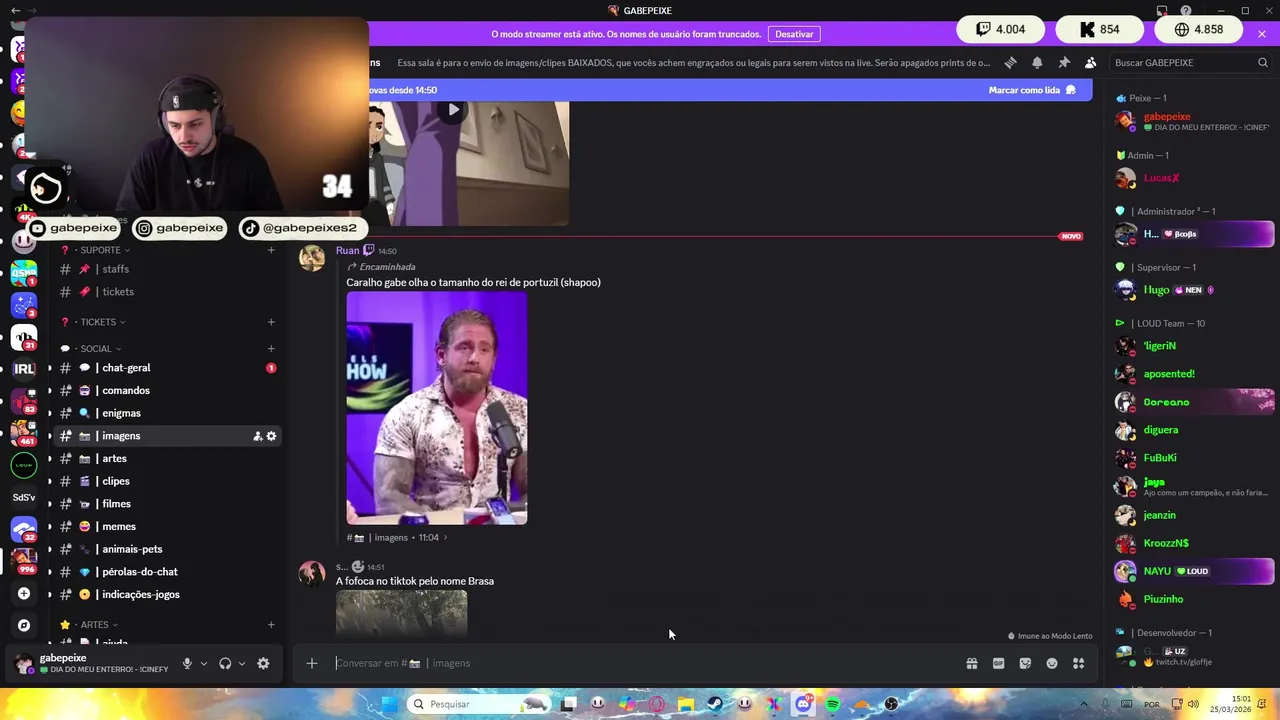Show pinned messages pin icon
This screenshot has width=1280, height=720.
(1064, 62)
